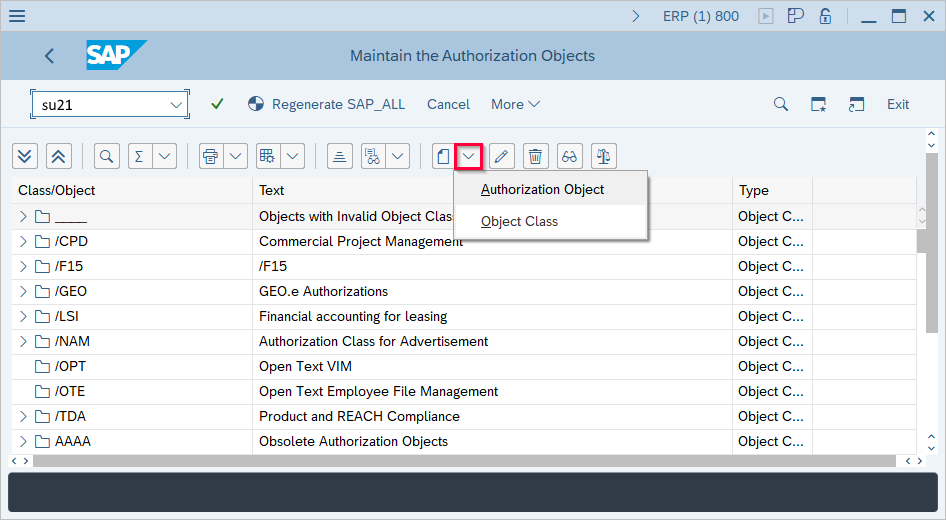Screen dimensions: 946x520
Task: Open dropdown beside the Sigma icon
Action: (x=165, y=156)
